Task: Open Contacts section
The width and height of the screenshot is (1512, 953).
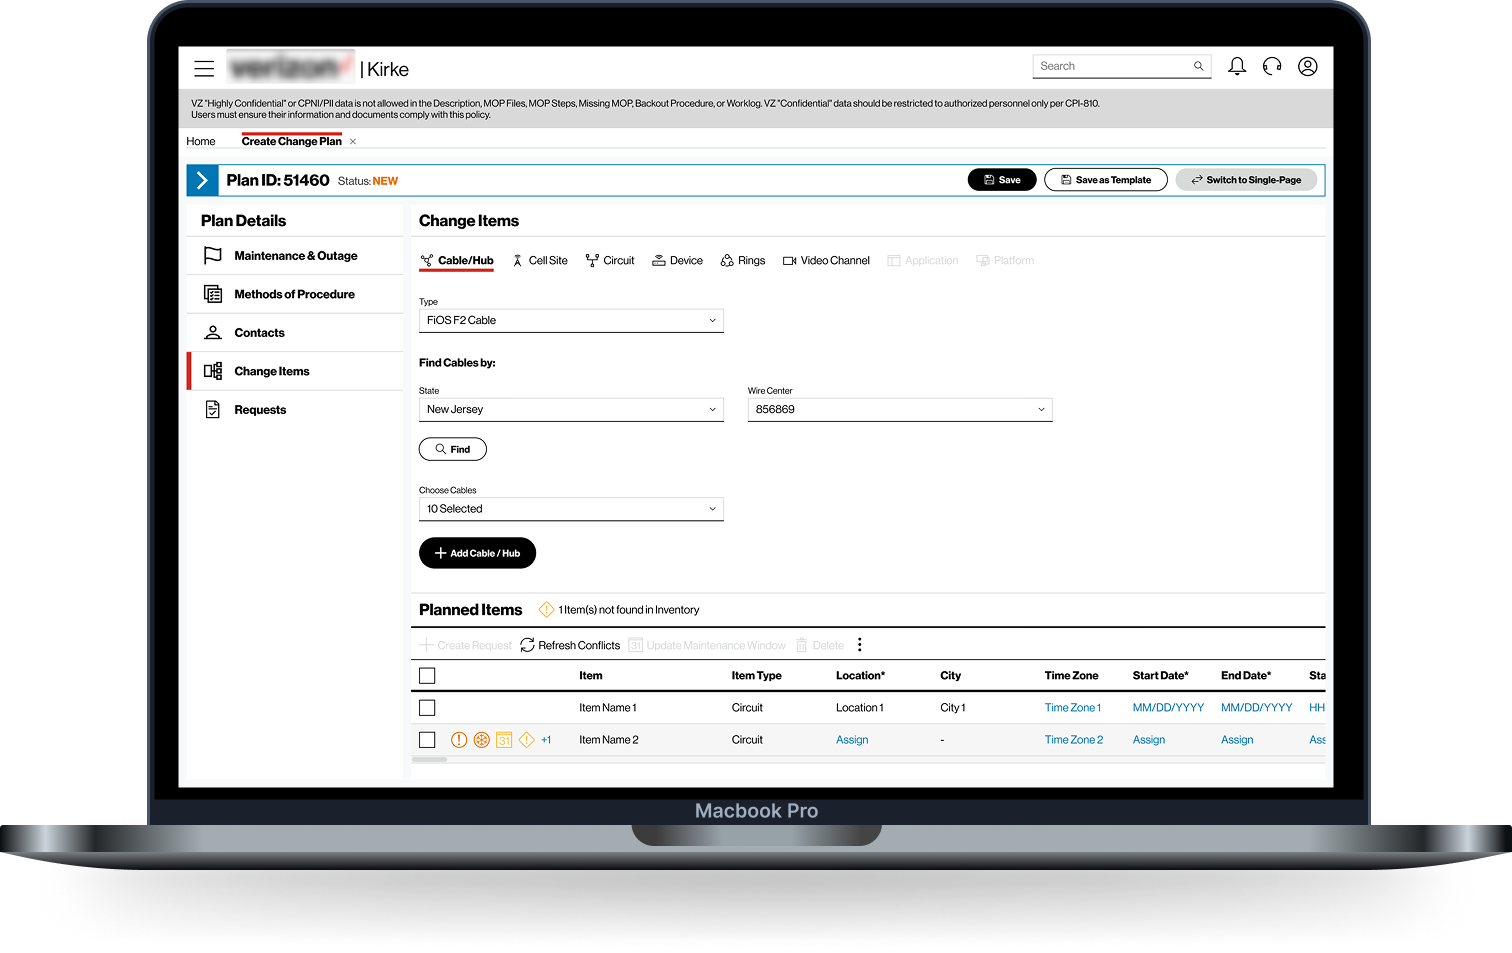Action: tap(295, 333)
